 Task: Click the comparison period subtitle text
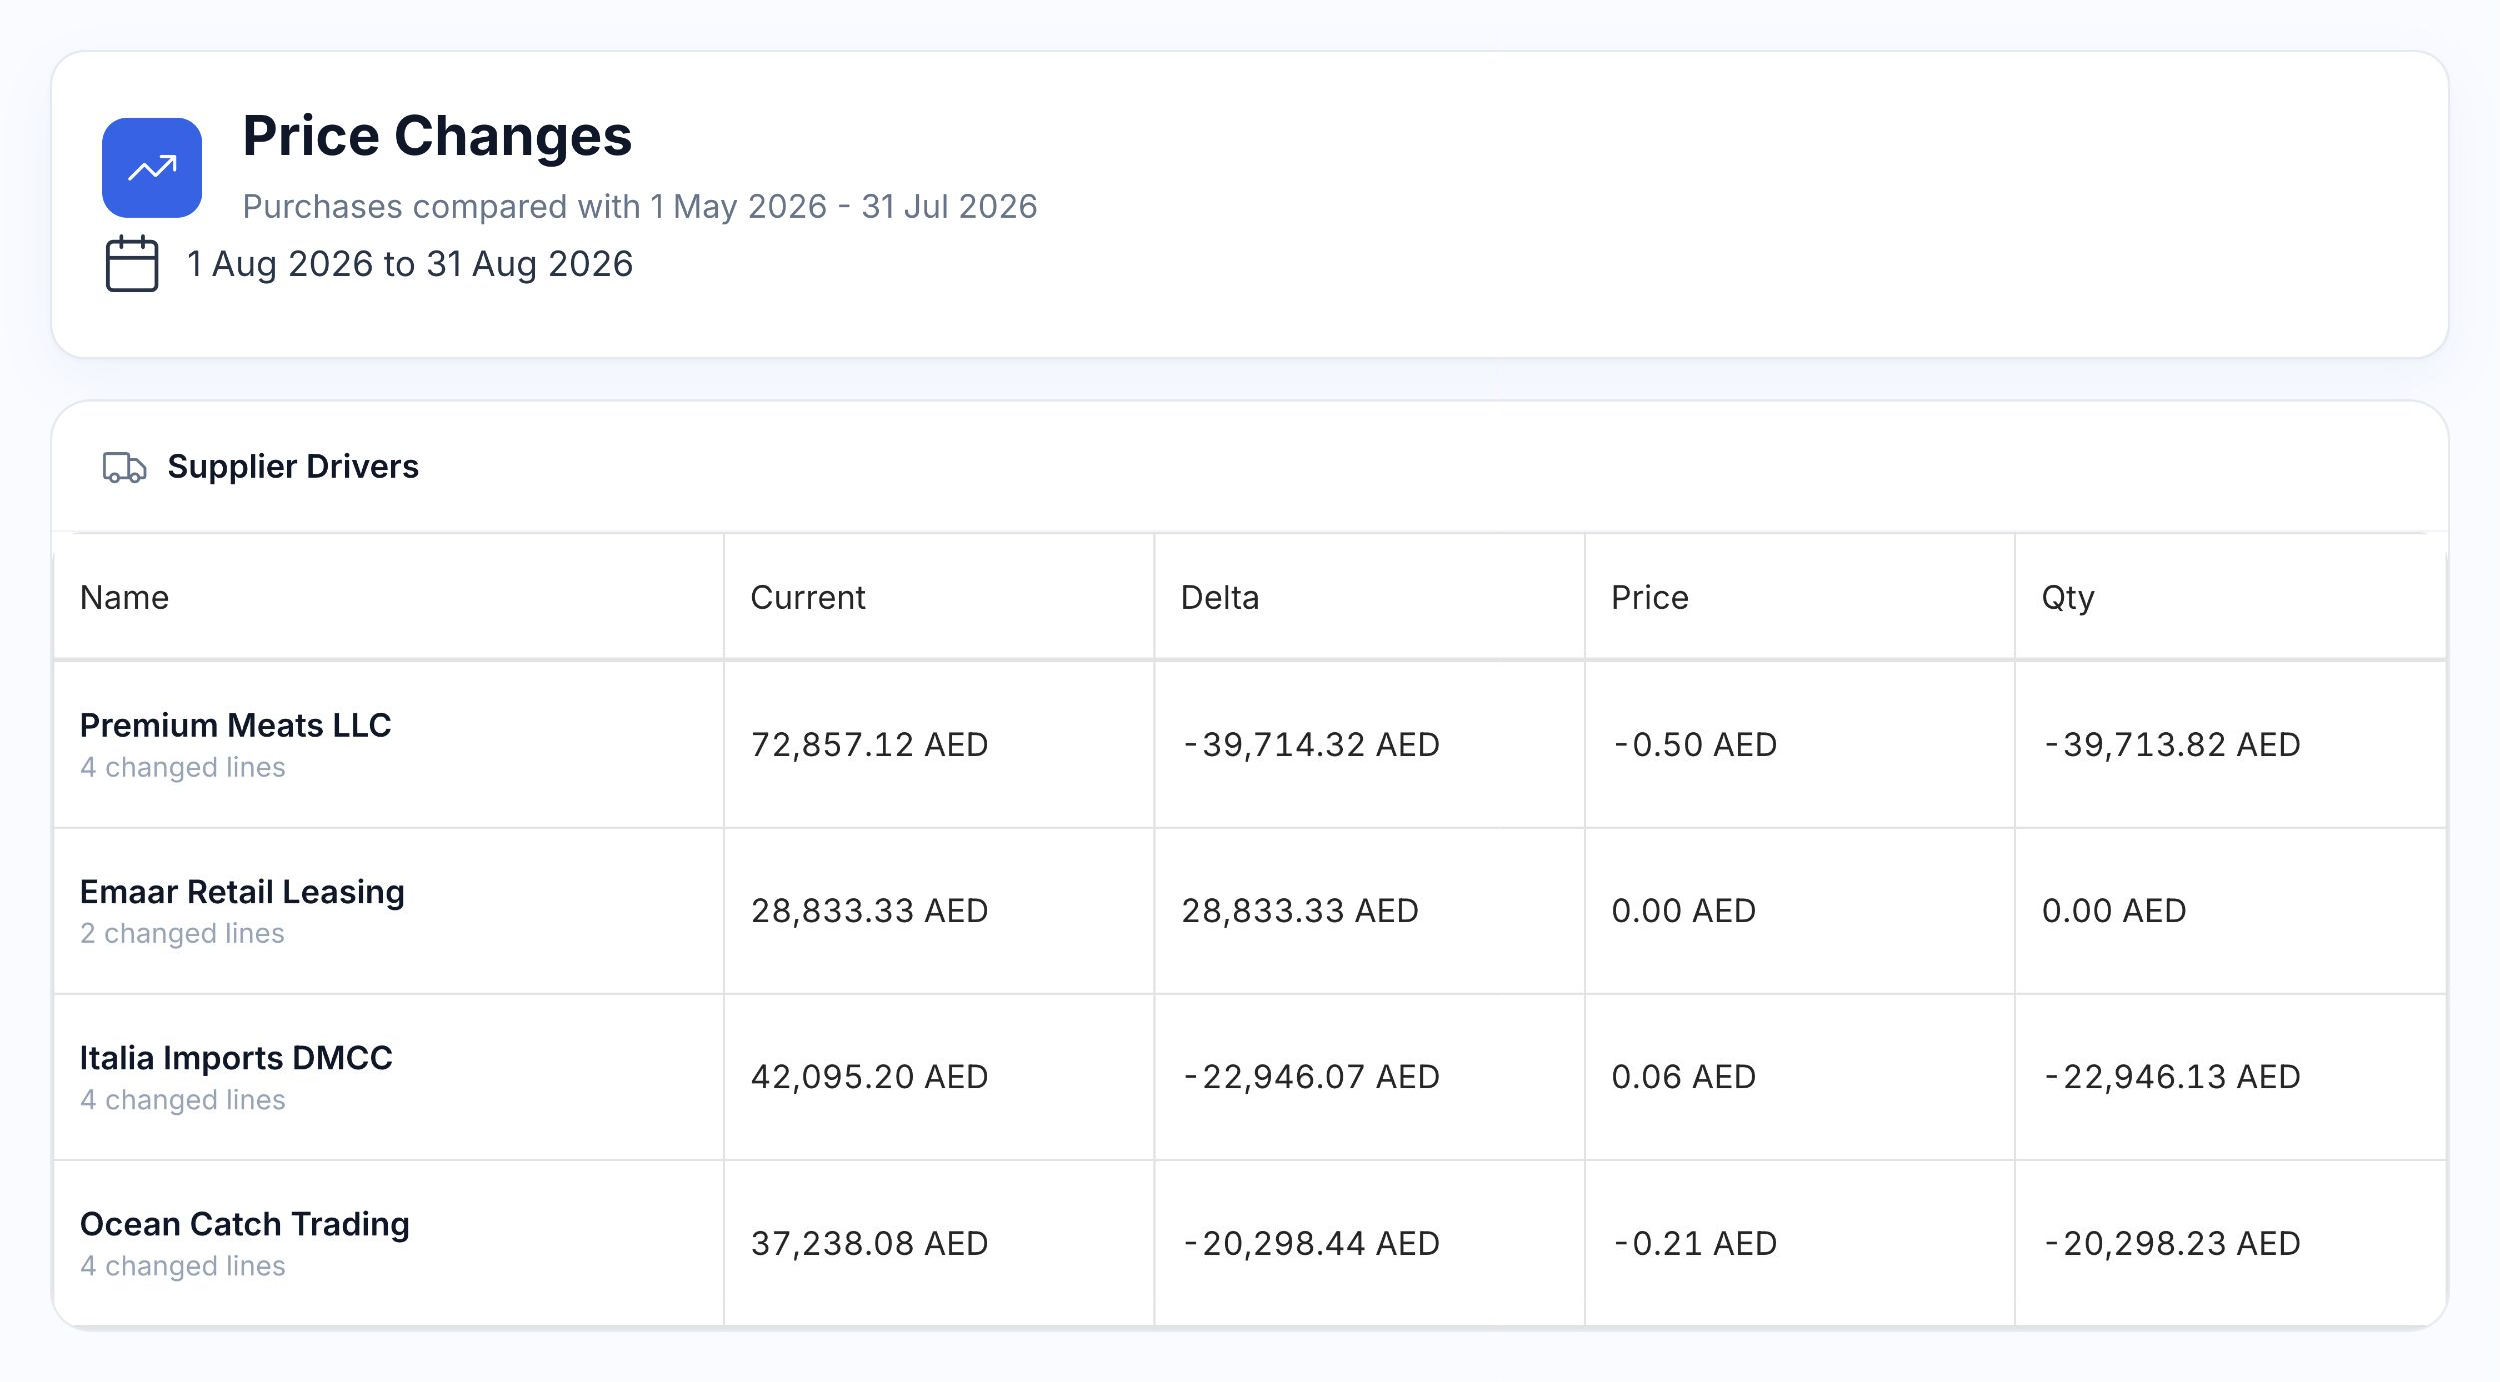[640, 206]
